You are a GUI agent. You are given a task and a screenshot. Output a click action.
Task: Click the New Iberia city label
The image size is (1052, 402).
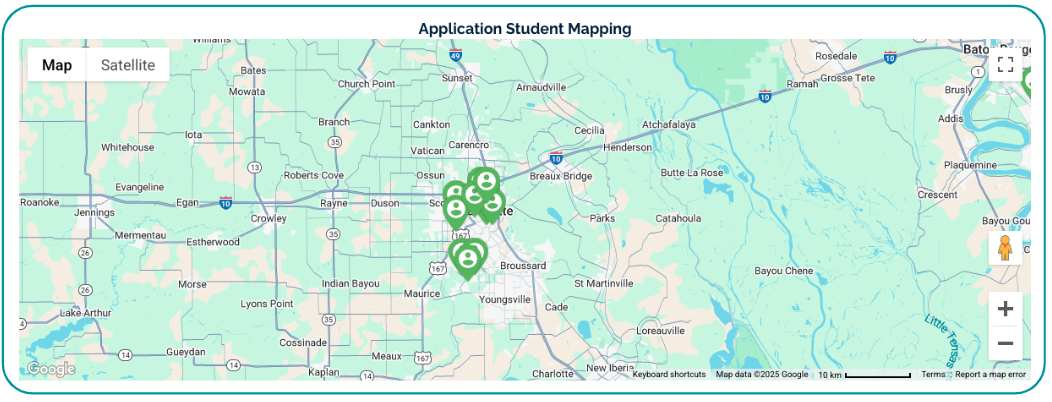coord(611,368)
